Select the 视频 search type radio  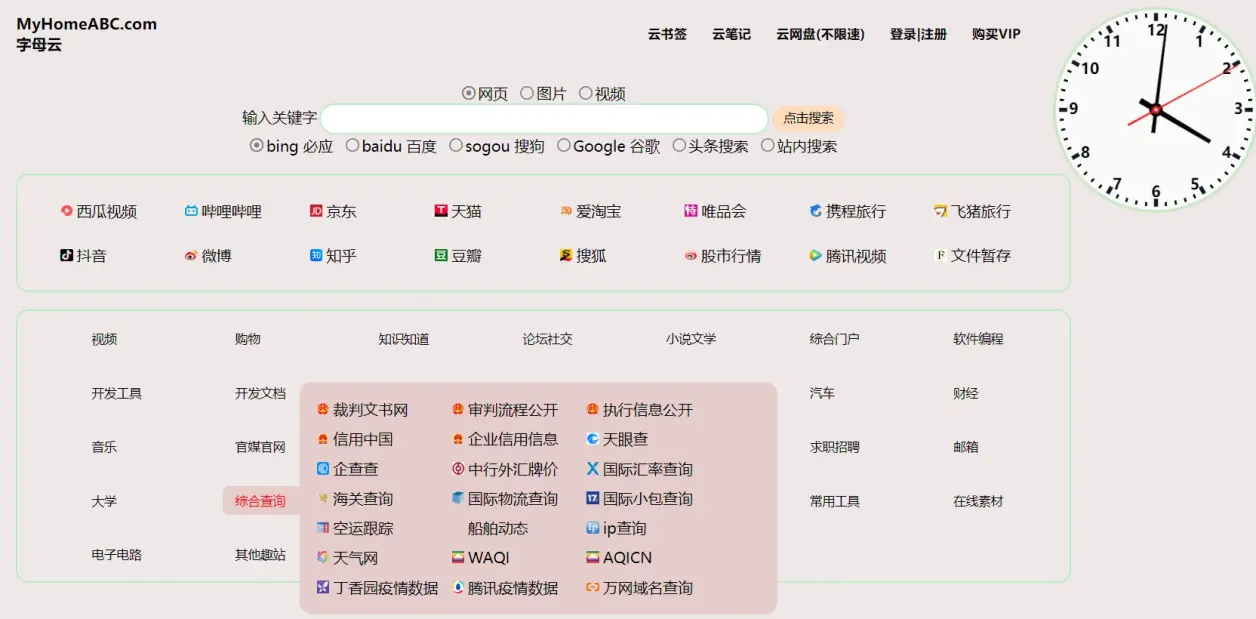coord(586,93)
